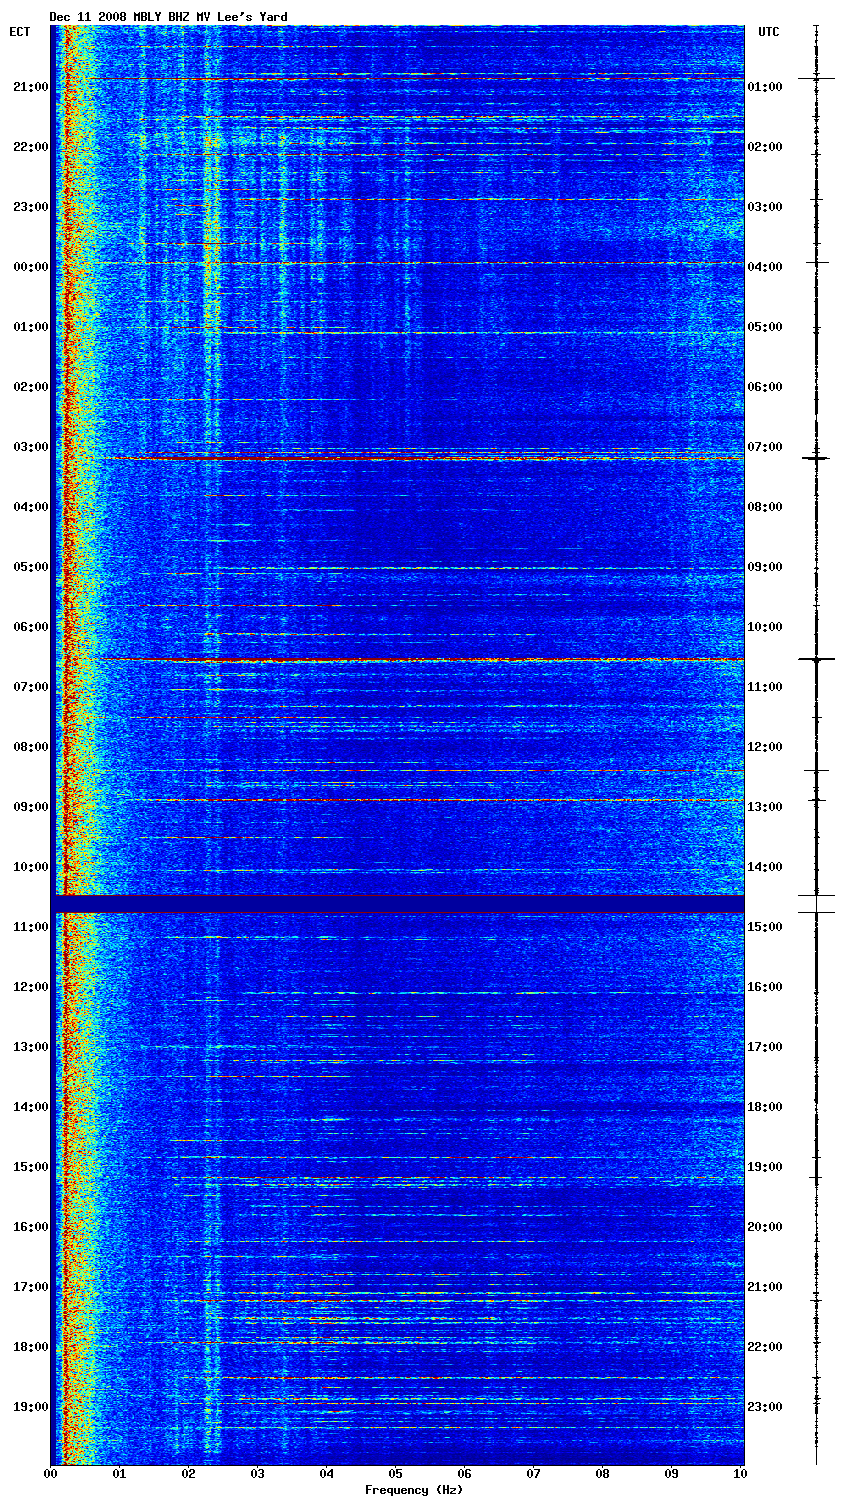Select the 01:00 tick on the UTC axis

coord(765,87)
